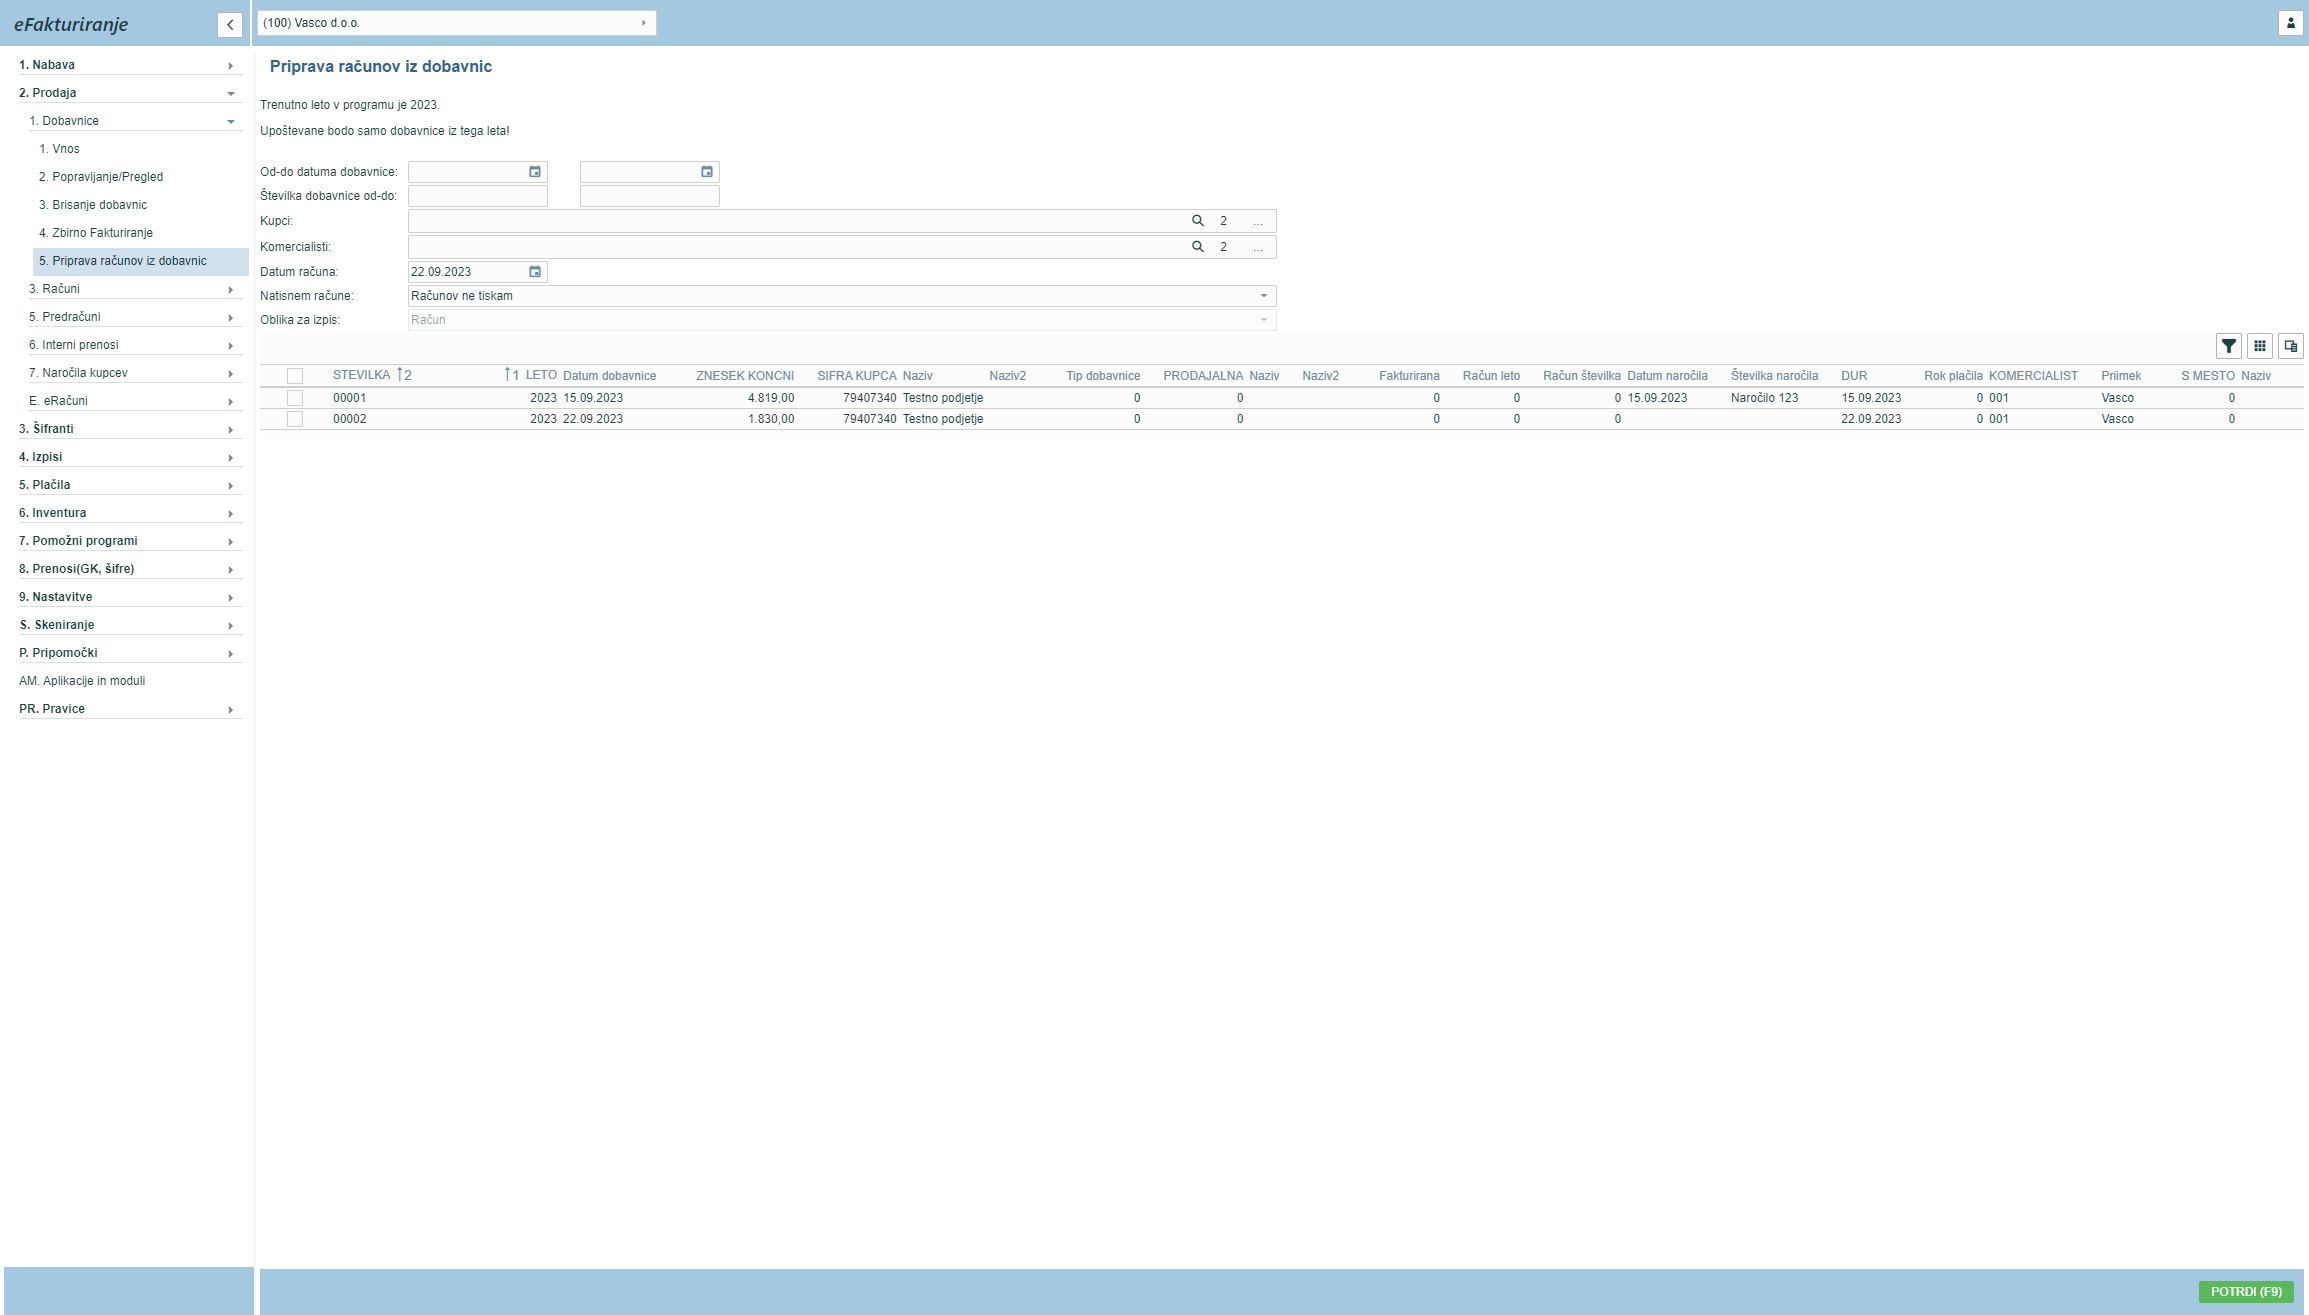Click the SIFRA KUPCA column header

click(x=857, y=376)
